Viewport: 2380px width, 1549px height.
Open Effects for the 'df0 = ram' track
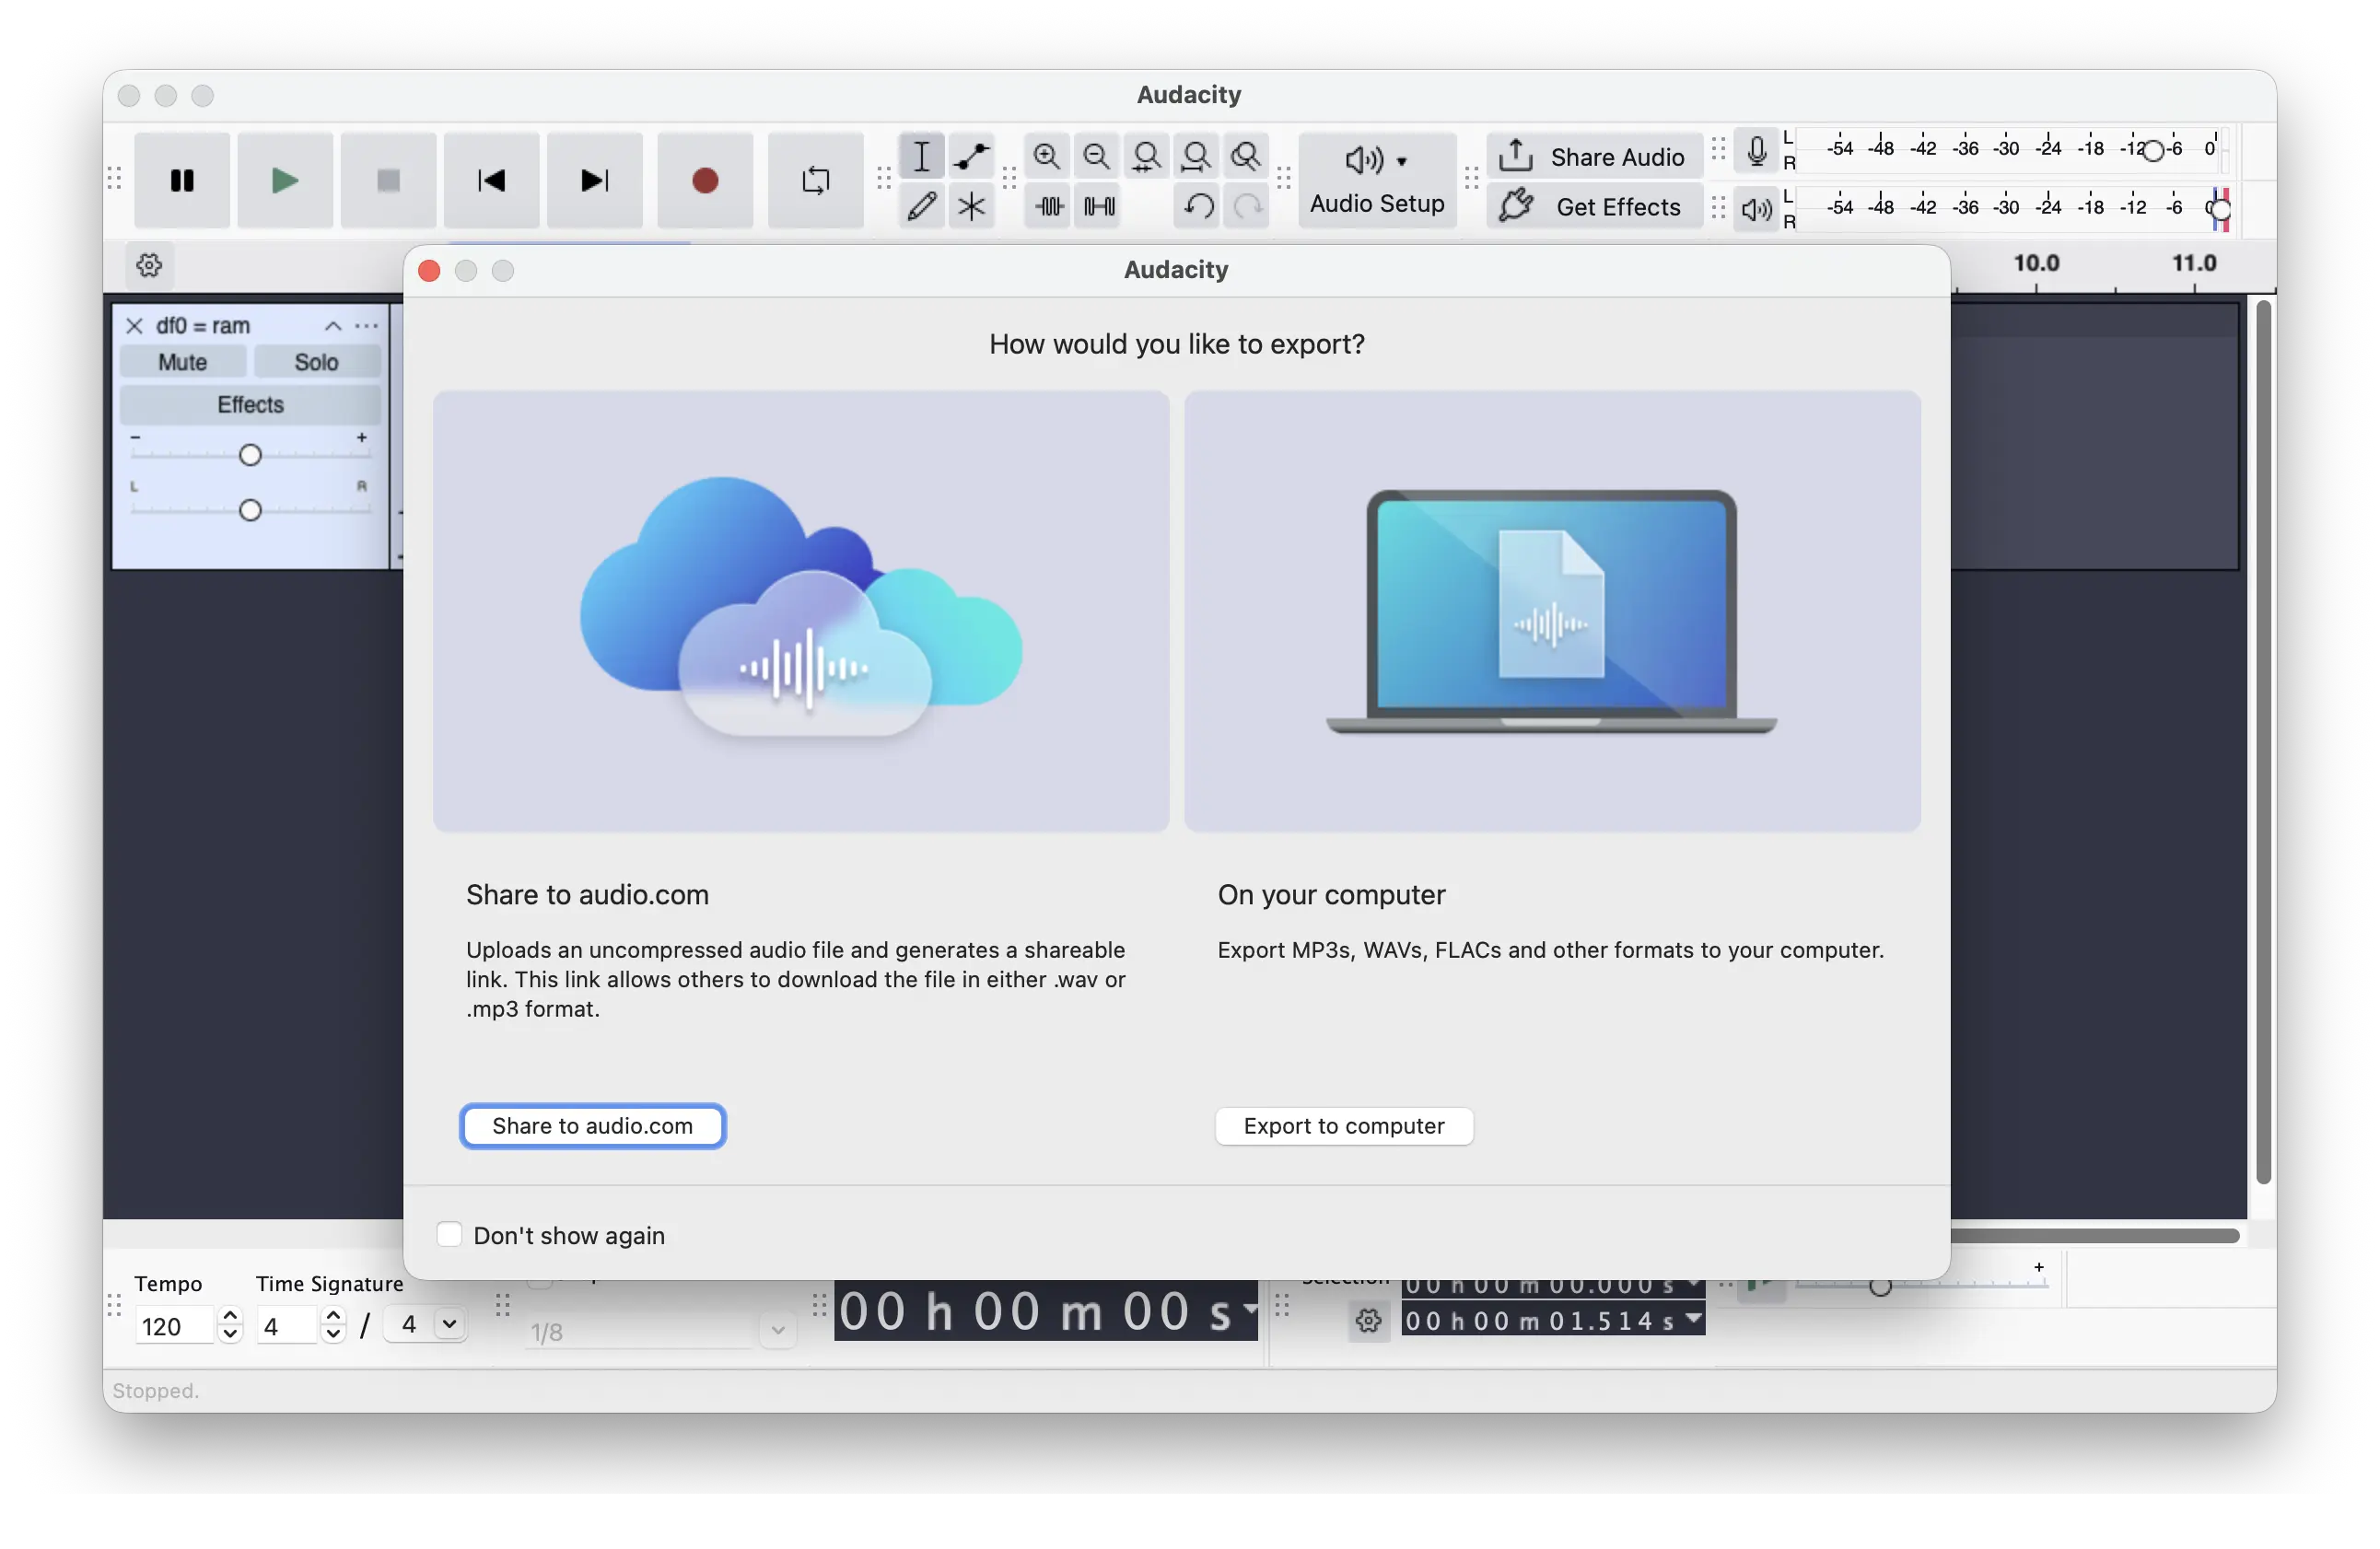pyautogui.click(x=250, y=404)
